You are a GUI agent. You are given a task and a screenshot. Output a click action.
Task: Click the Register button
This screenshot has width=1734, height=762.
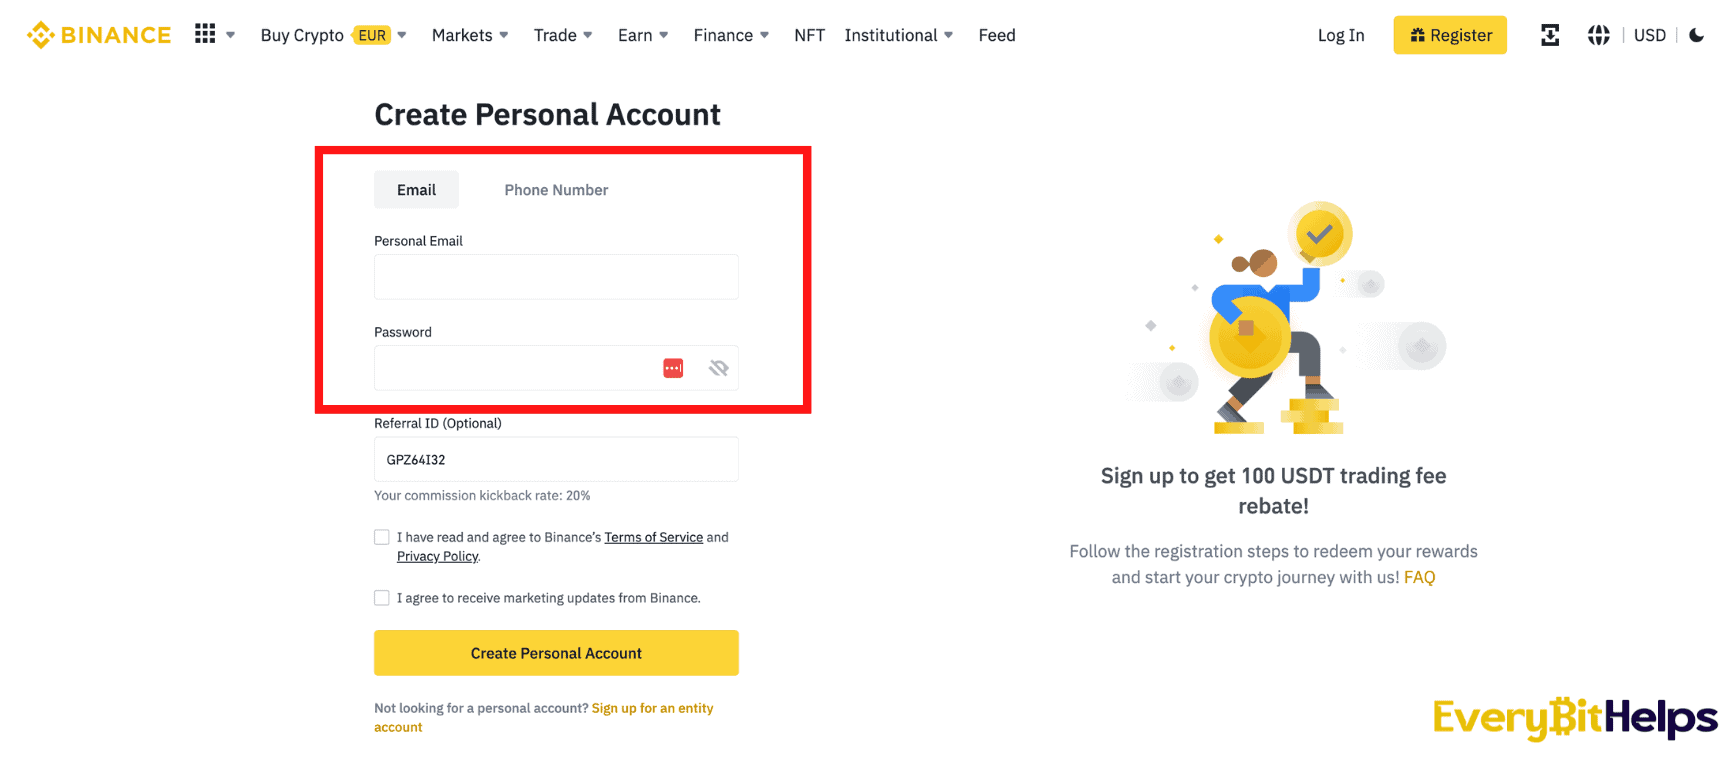(1450, 35)
